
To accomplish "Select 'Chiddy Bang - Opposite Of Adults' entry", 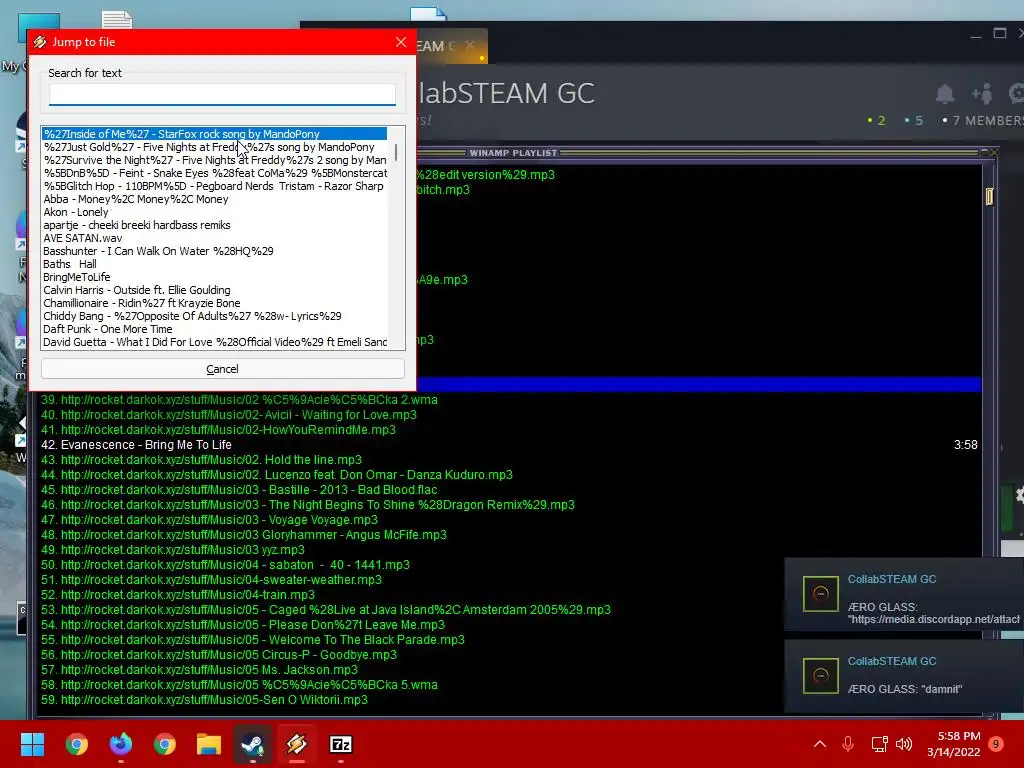I will point(215,316).
